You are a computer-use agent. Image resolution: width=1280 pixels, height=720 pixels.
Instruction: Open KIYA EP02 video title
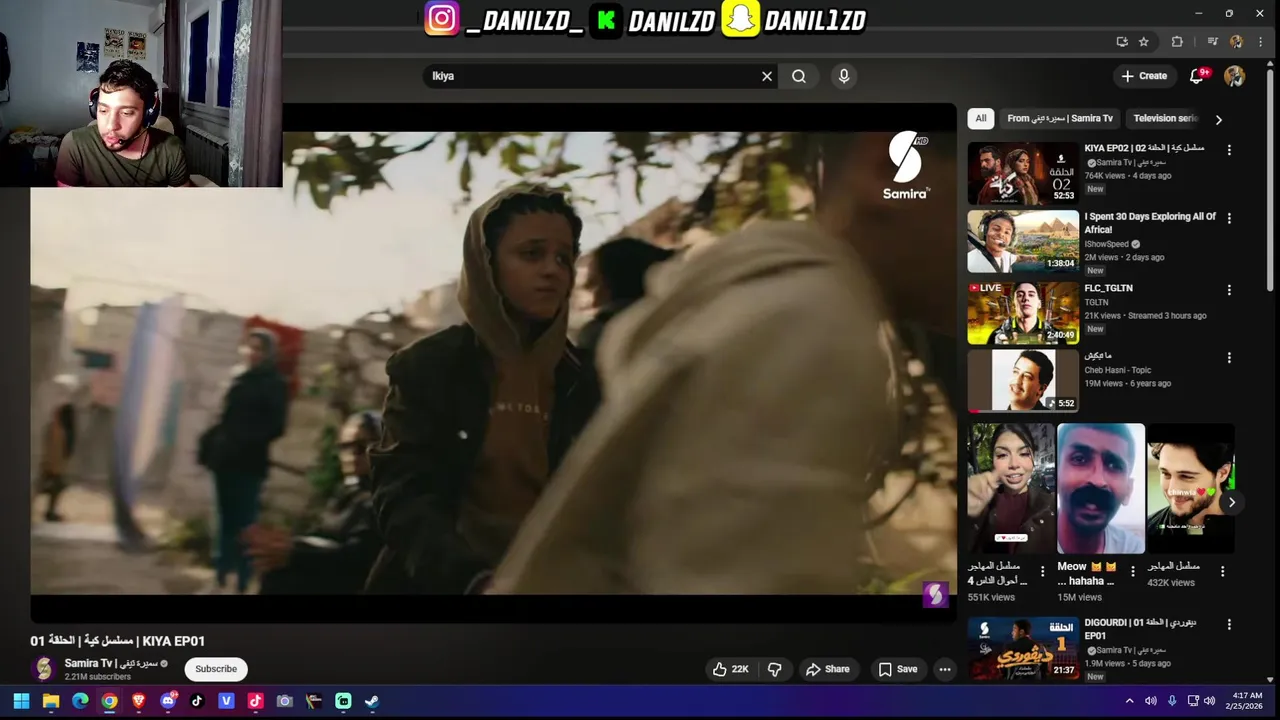1145,148
